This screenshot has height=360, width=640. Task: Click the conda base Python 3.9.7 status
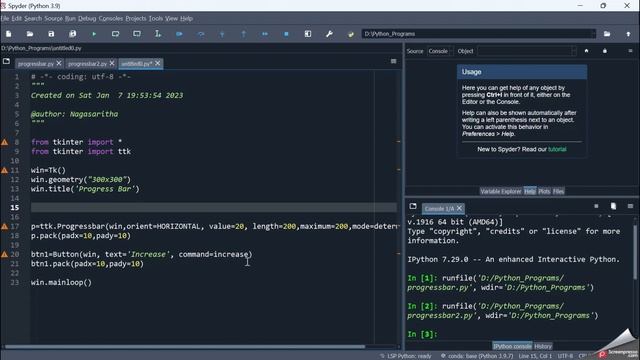point(477,356)
